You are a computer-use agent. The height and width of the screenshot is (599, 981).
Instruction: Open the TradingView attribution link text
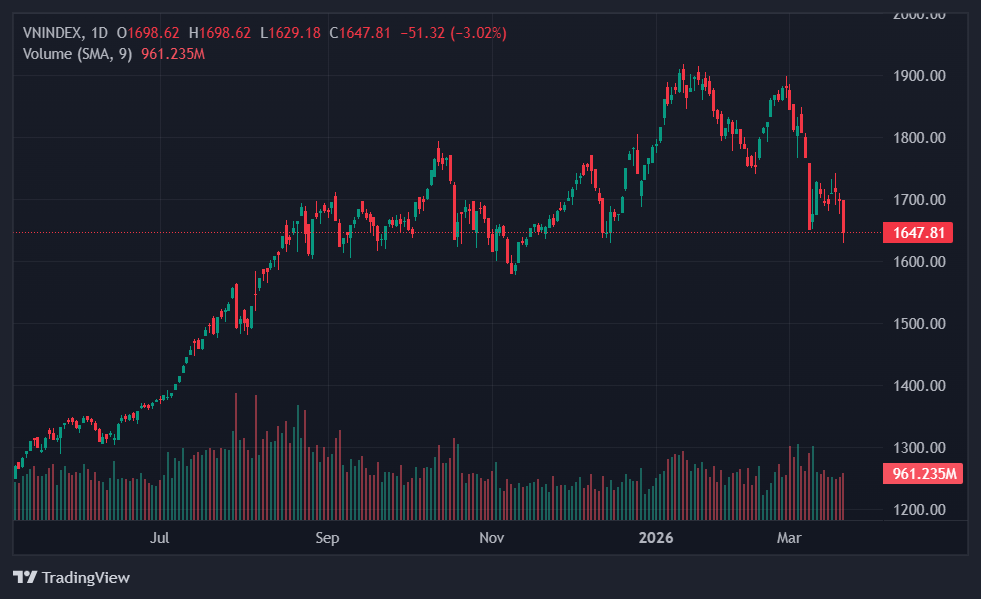(x=85, y=577)
